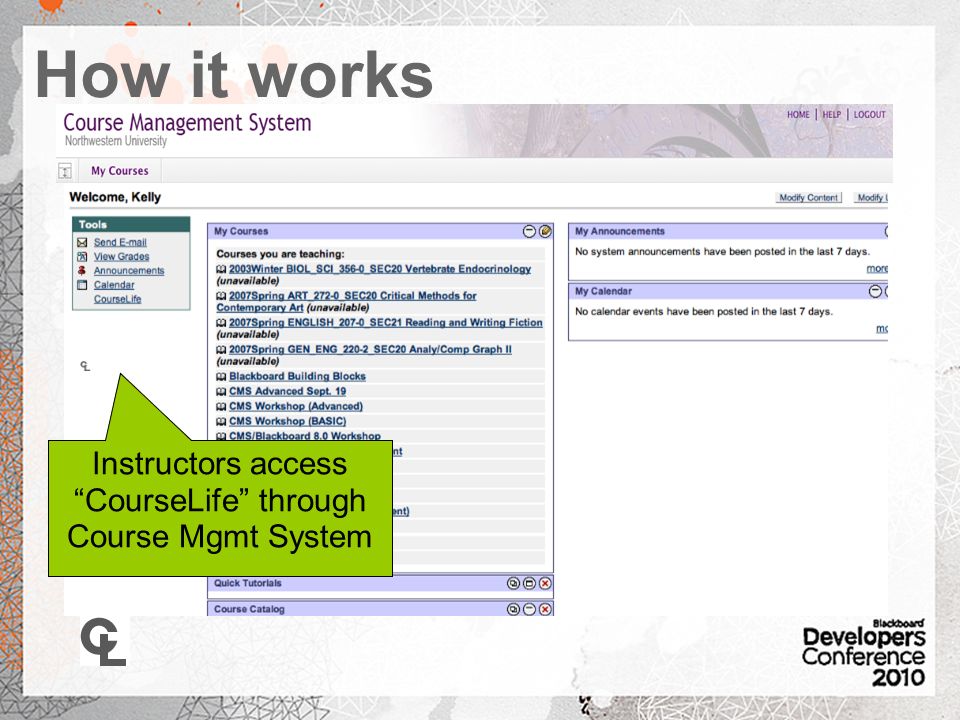Open the Announcements tool link
The height and width of the screenshot is (720, 960).
tap(129, 271)
